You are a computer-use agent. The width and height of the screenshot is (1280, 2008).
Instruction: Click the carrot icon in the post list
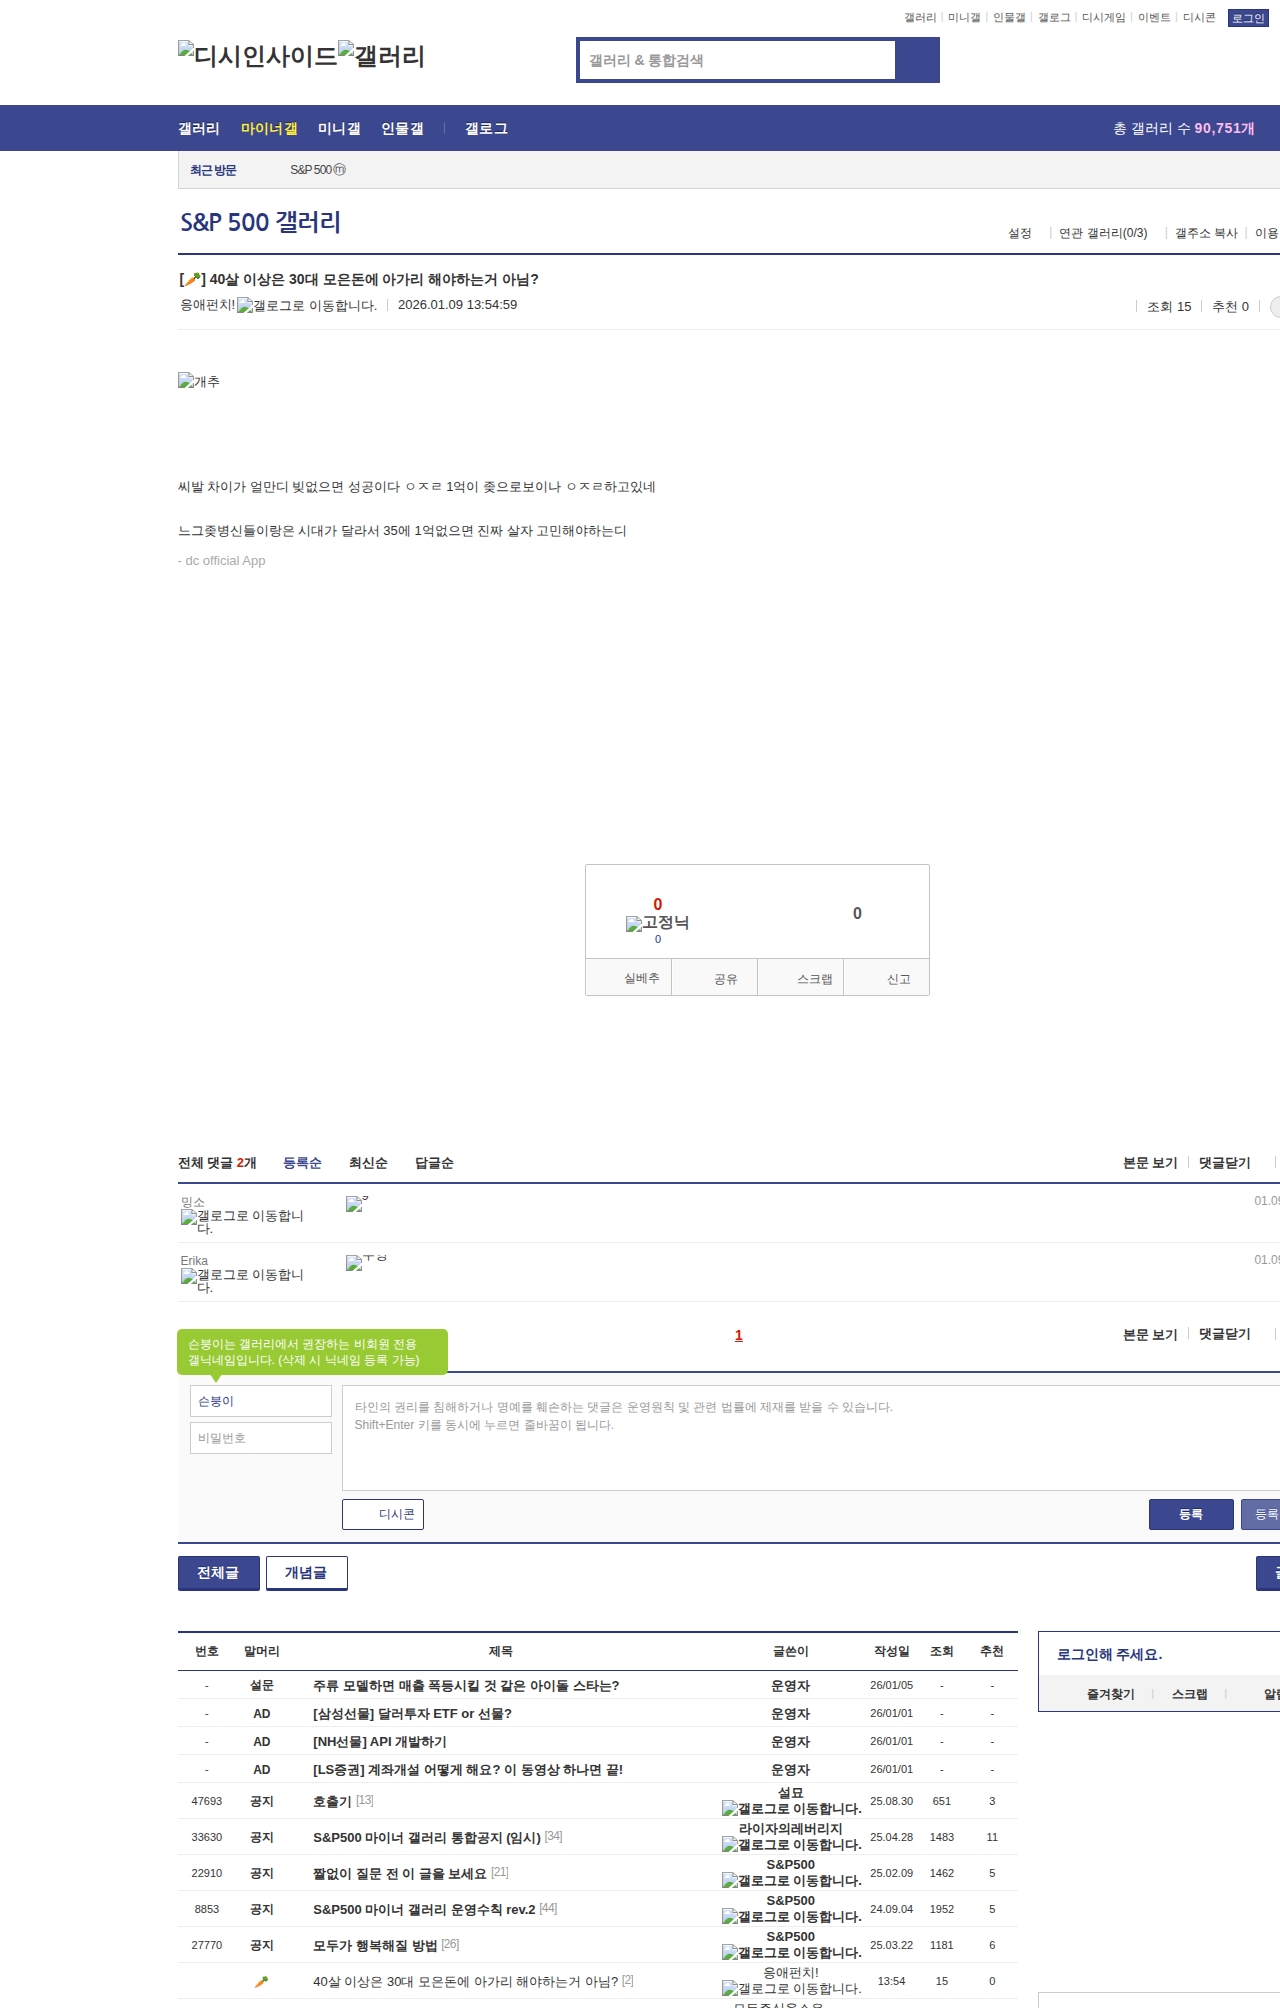(x=262, y=1981)
